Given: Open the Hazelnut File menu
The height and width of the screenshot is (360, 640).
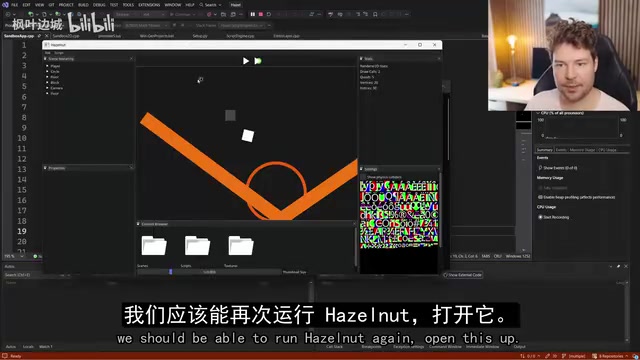Looking at the screenshot, I should tap(48, 53).
